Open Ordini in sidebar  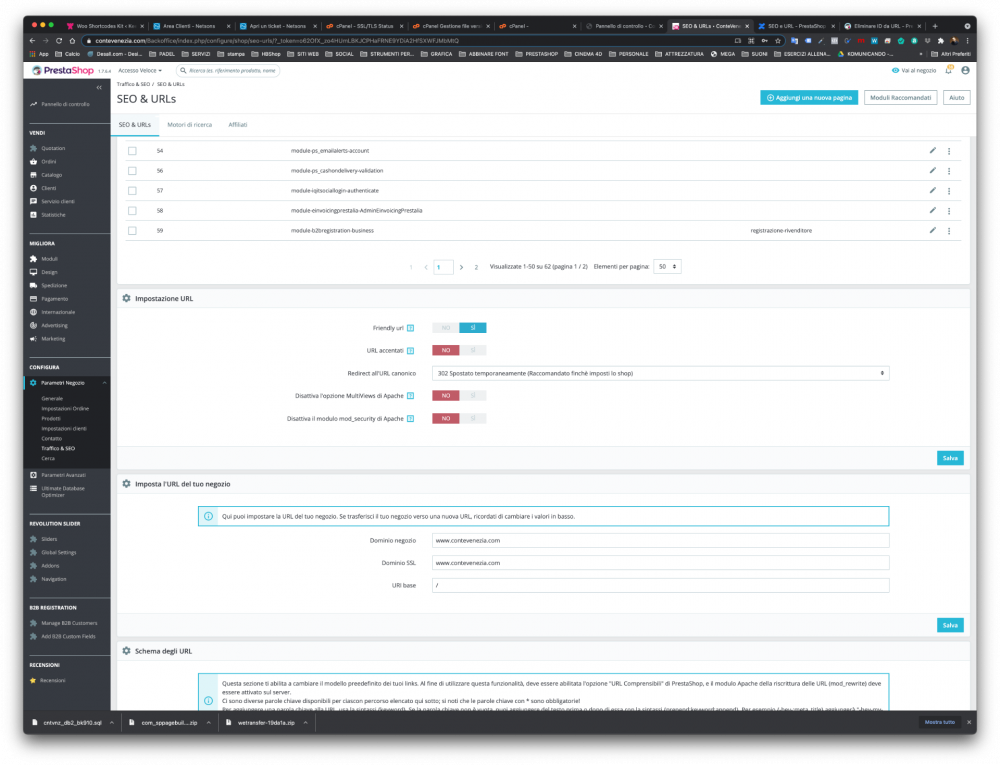click(48, 161)
